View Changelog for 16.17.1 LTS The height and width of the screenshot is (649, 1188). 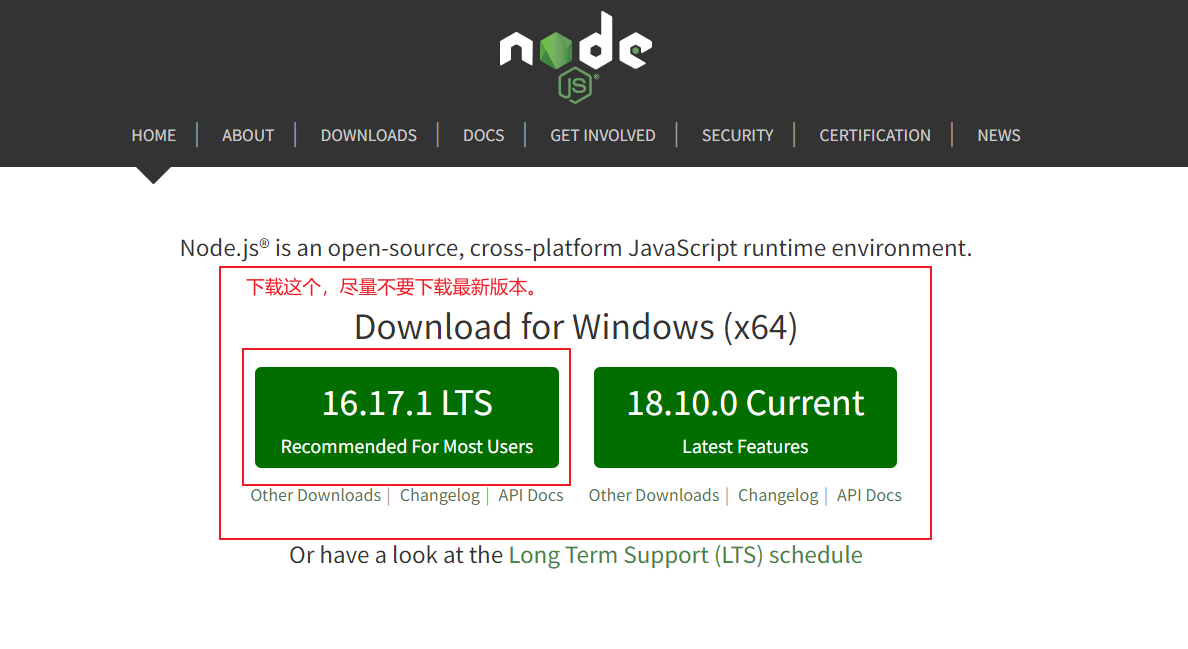coord(439,495)
